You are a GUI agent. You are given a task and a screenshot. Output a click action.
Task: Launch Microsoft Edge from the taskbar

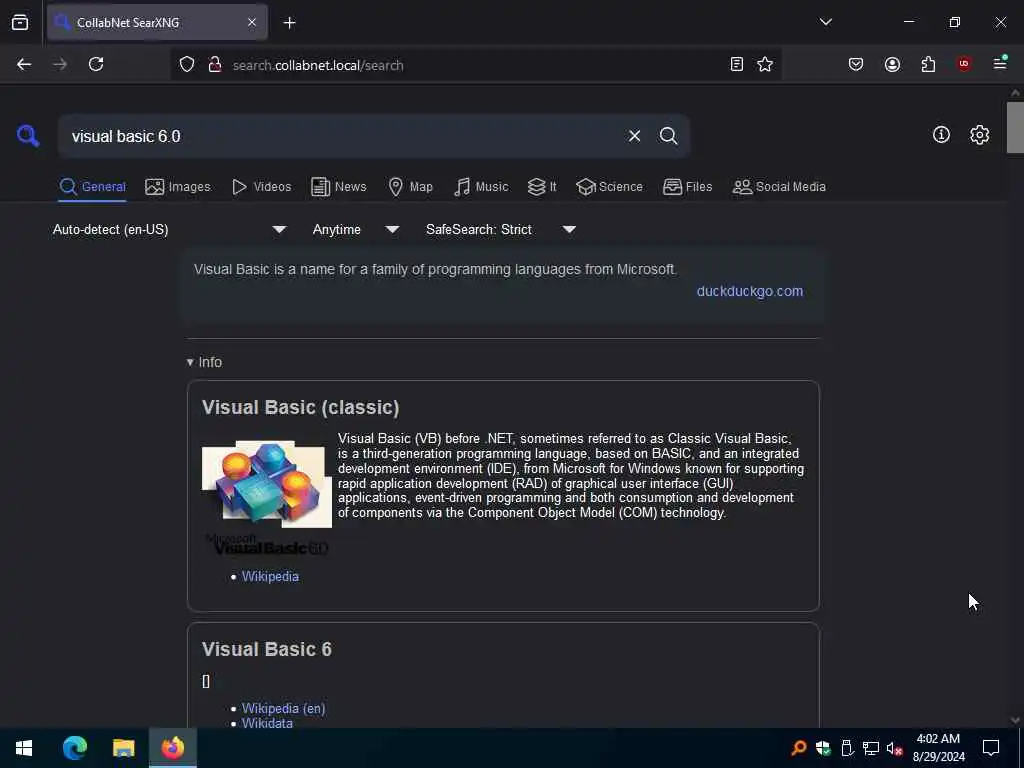pyautogui.click(x=74, y=748)
